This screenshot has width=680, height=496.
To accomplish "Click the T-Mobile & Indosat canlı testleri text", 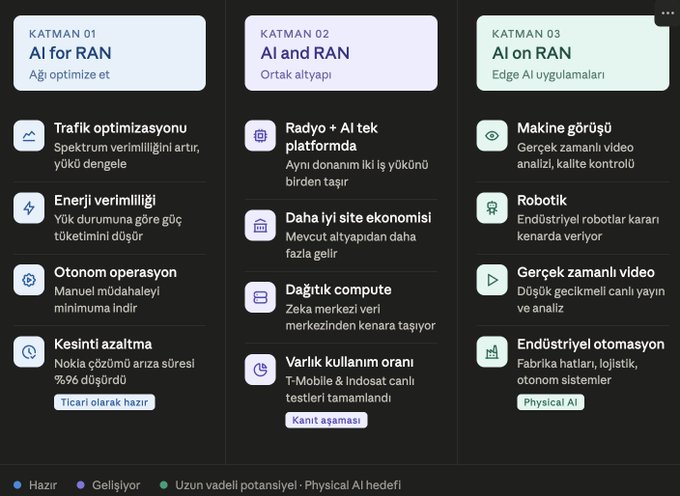I will coord(350,389).
